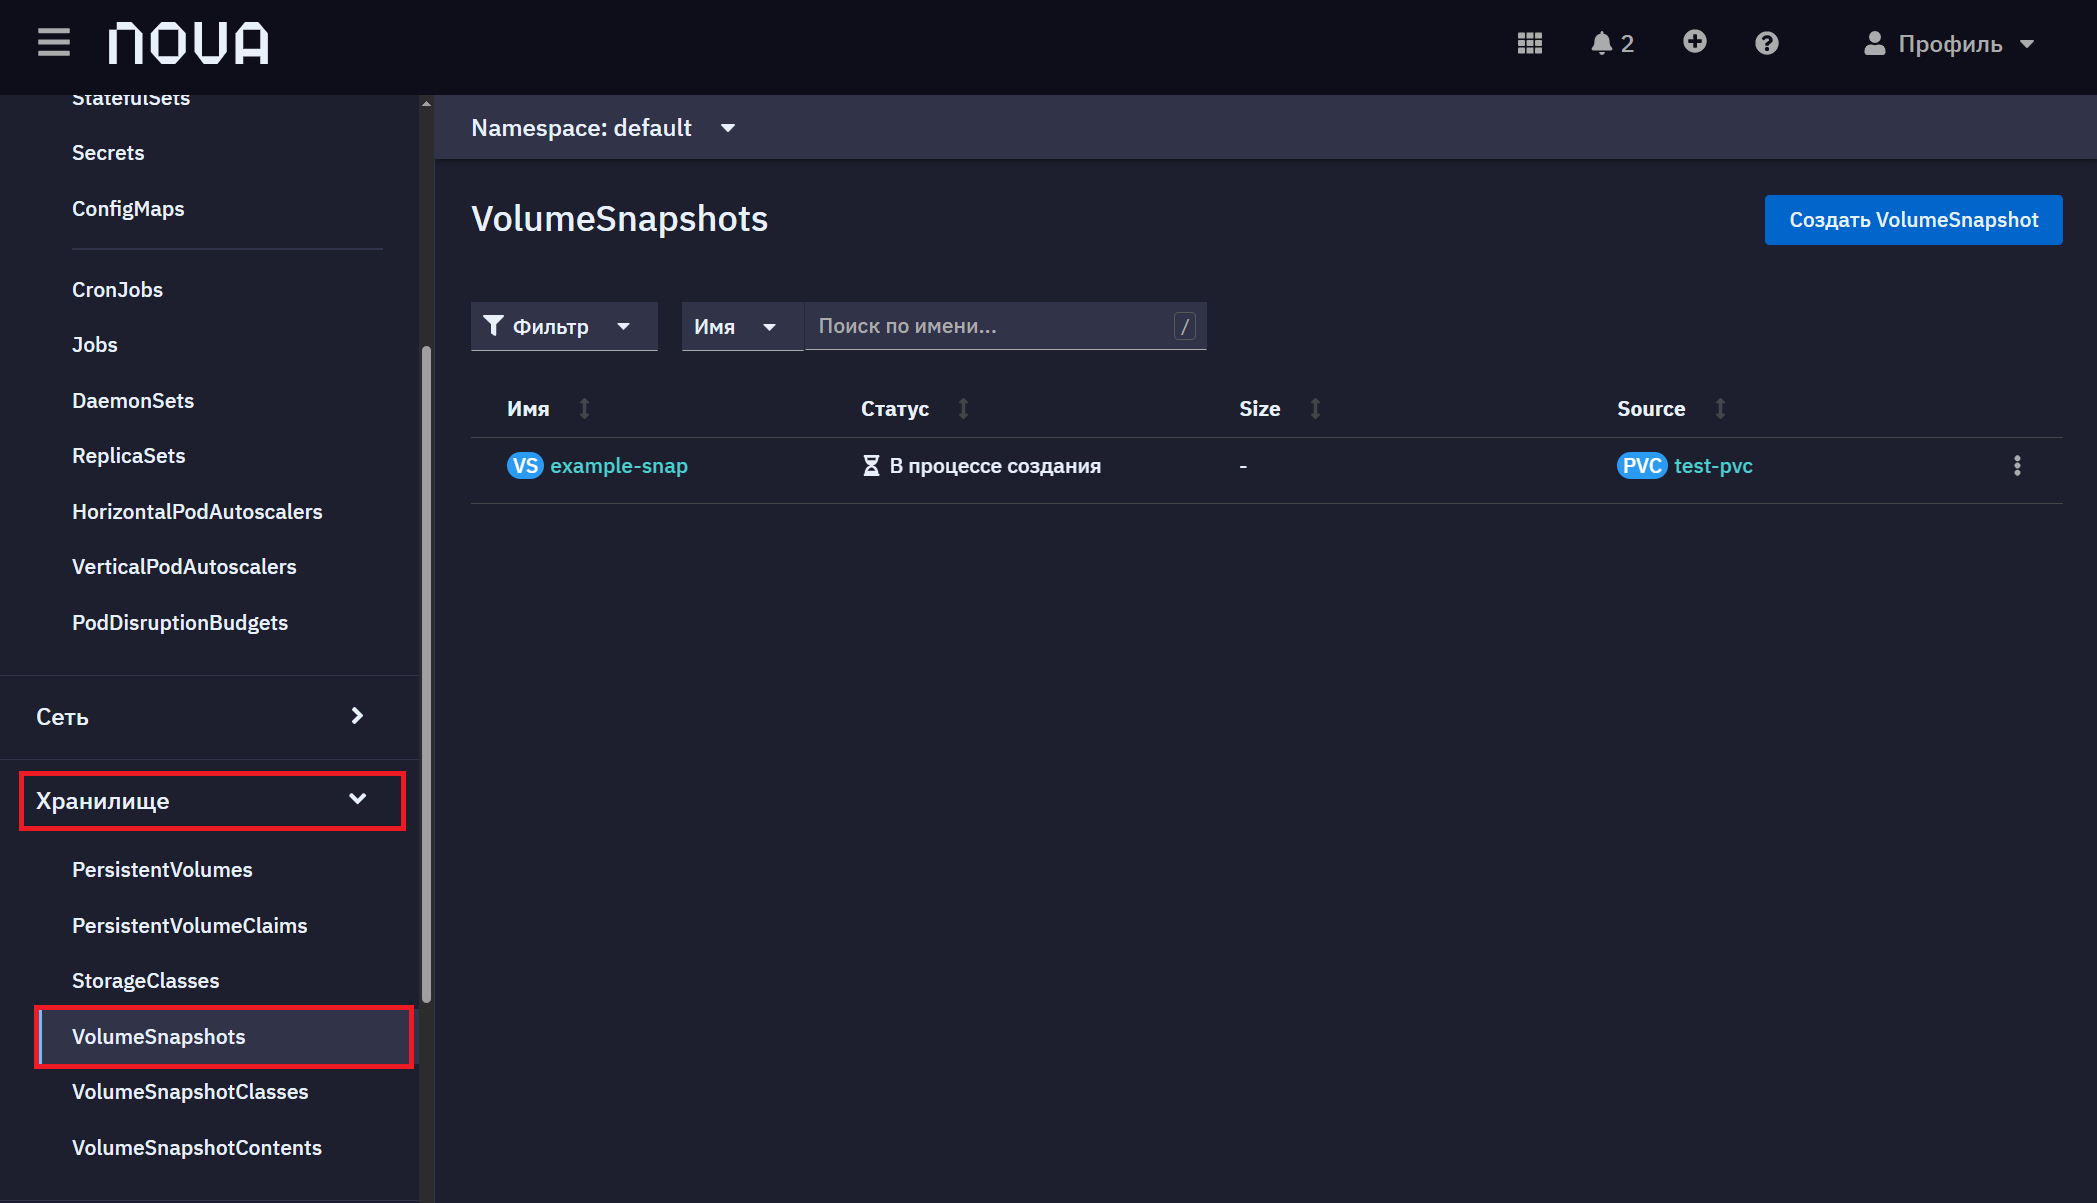The height and width of the screenshot is (1203, 2097).
Task: Go to VolumeSnapshotContents in sidebar
Action: click(197, 1148)
